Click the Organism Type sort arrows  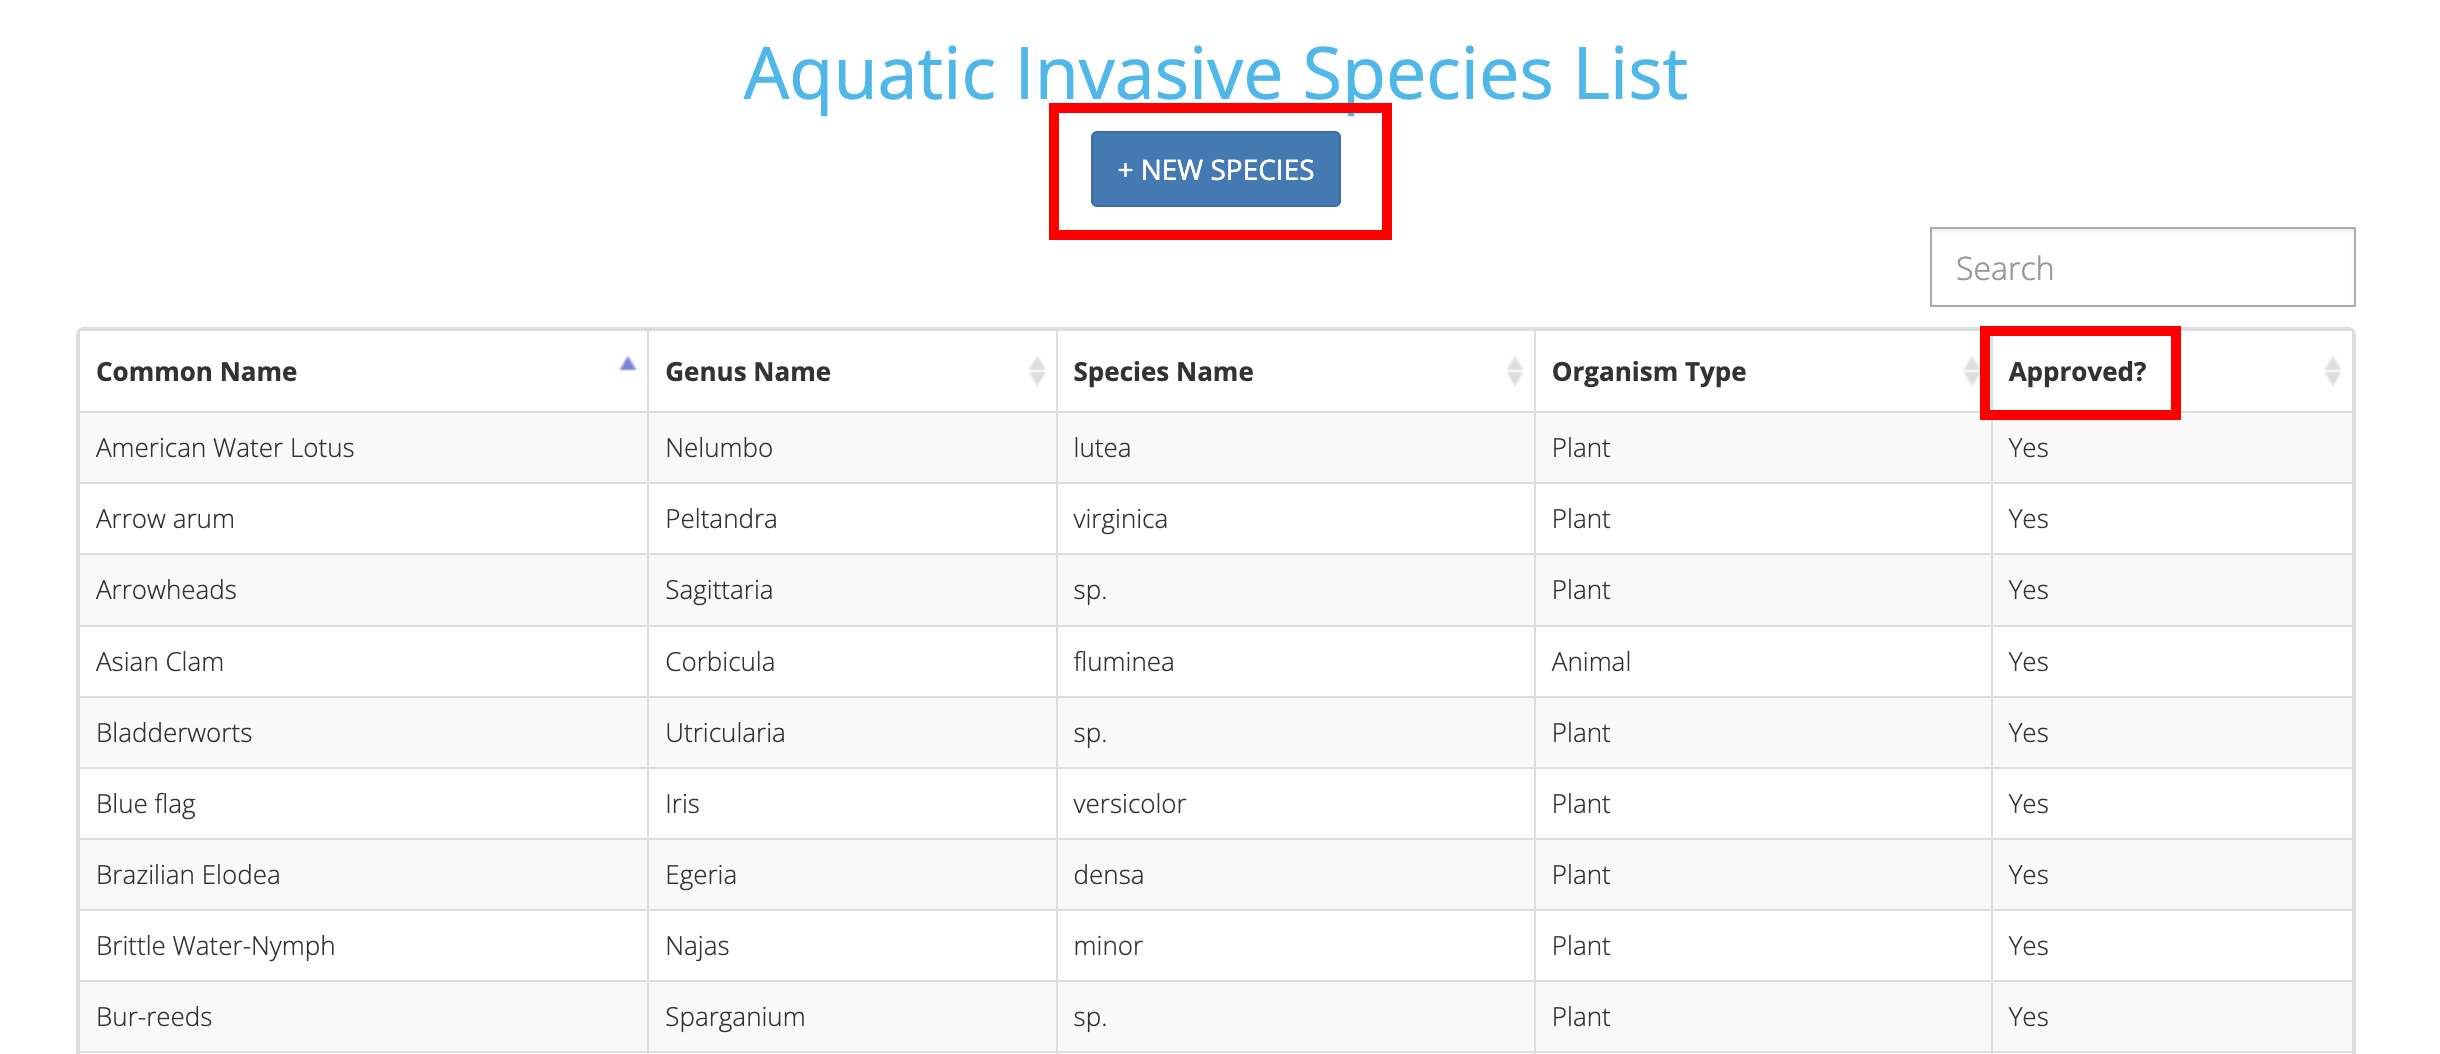point(1970,372)
